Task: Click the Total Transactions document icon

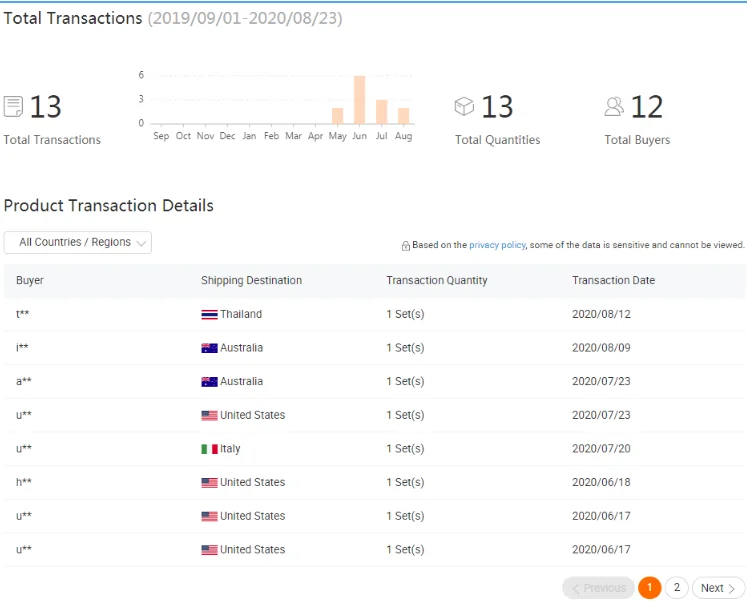Action: click(13, 107)
